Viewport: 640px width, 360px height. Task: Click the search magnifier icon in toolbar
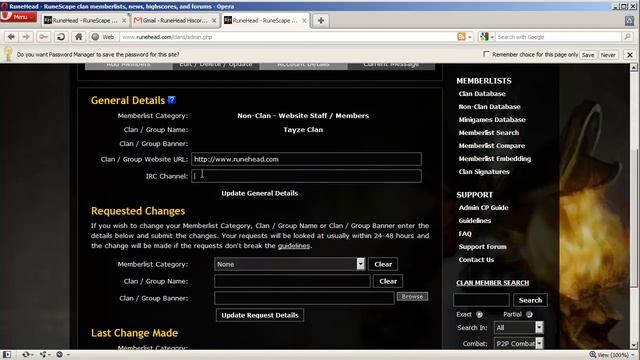[x=627, y=37]
